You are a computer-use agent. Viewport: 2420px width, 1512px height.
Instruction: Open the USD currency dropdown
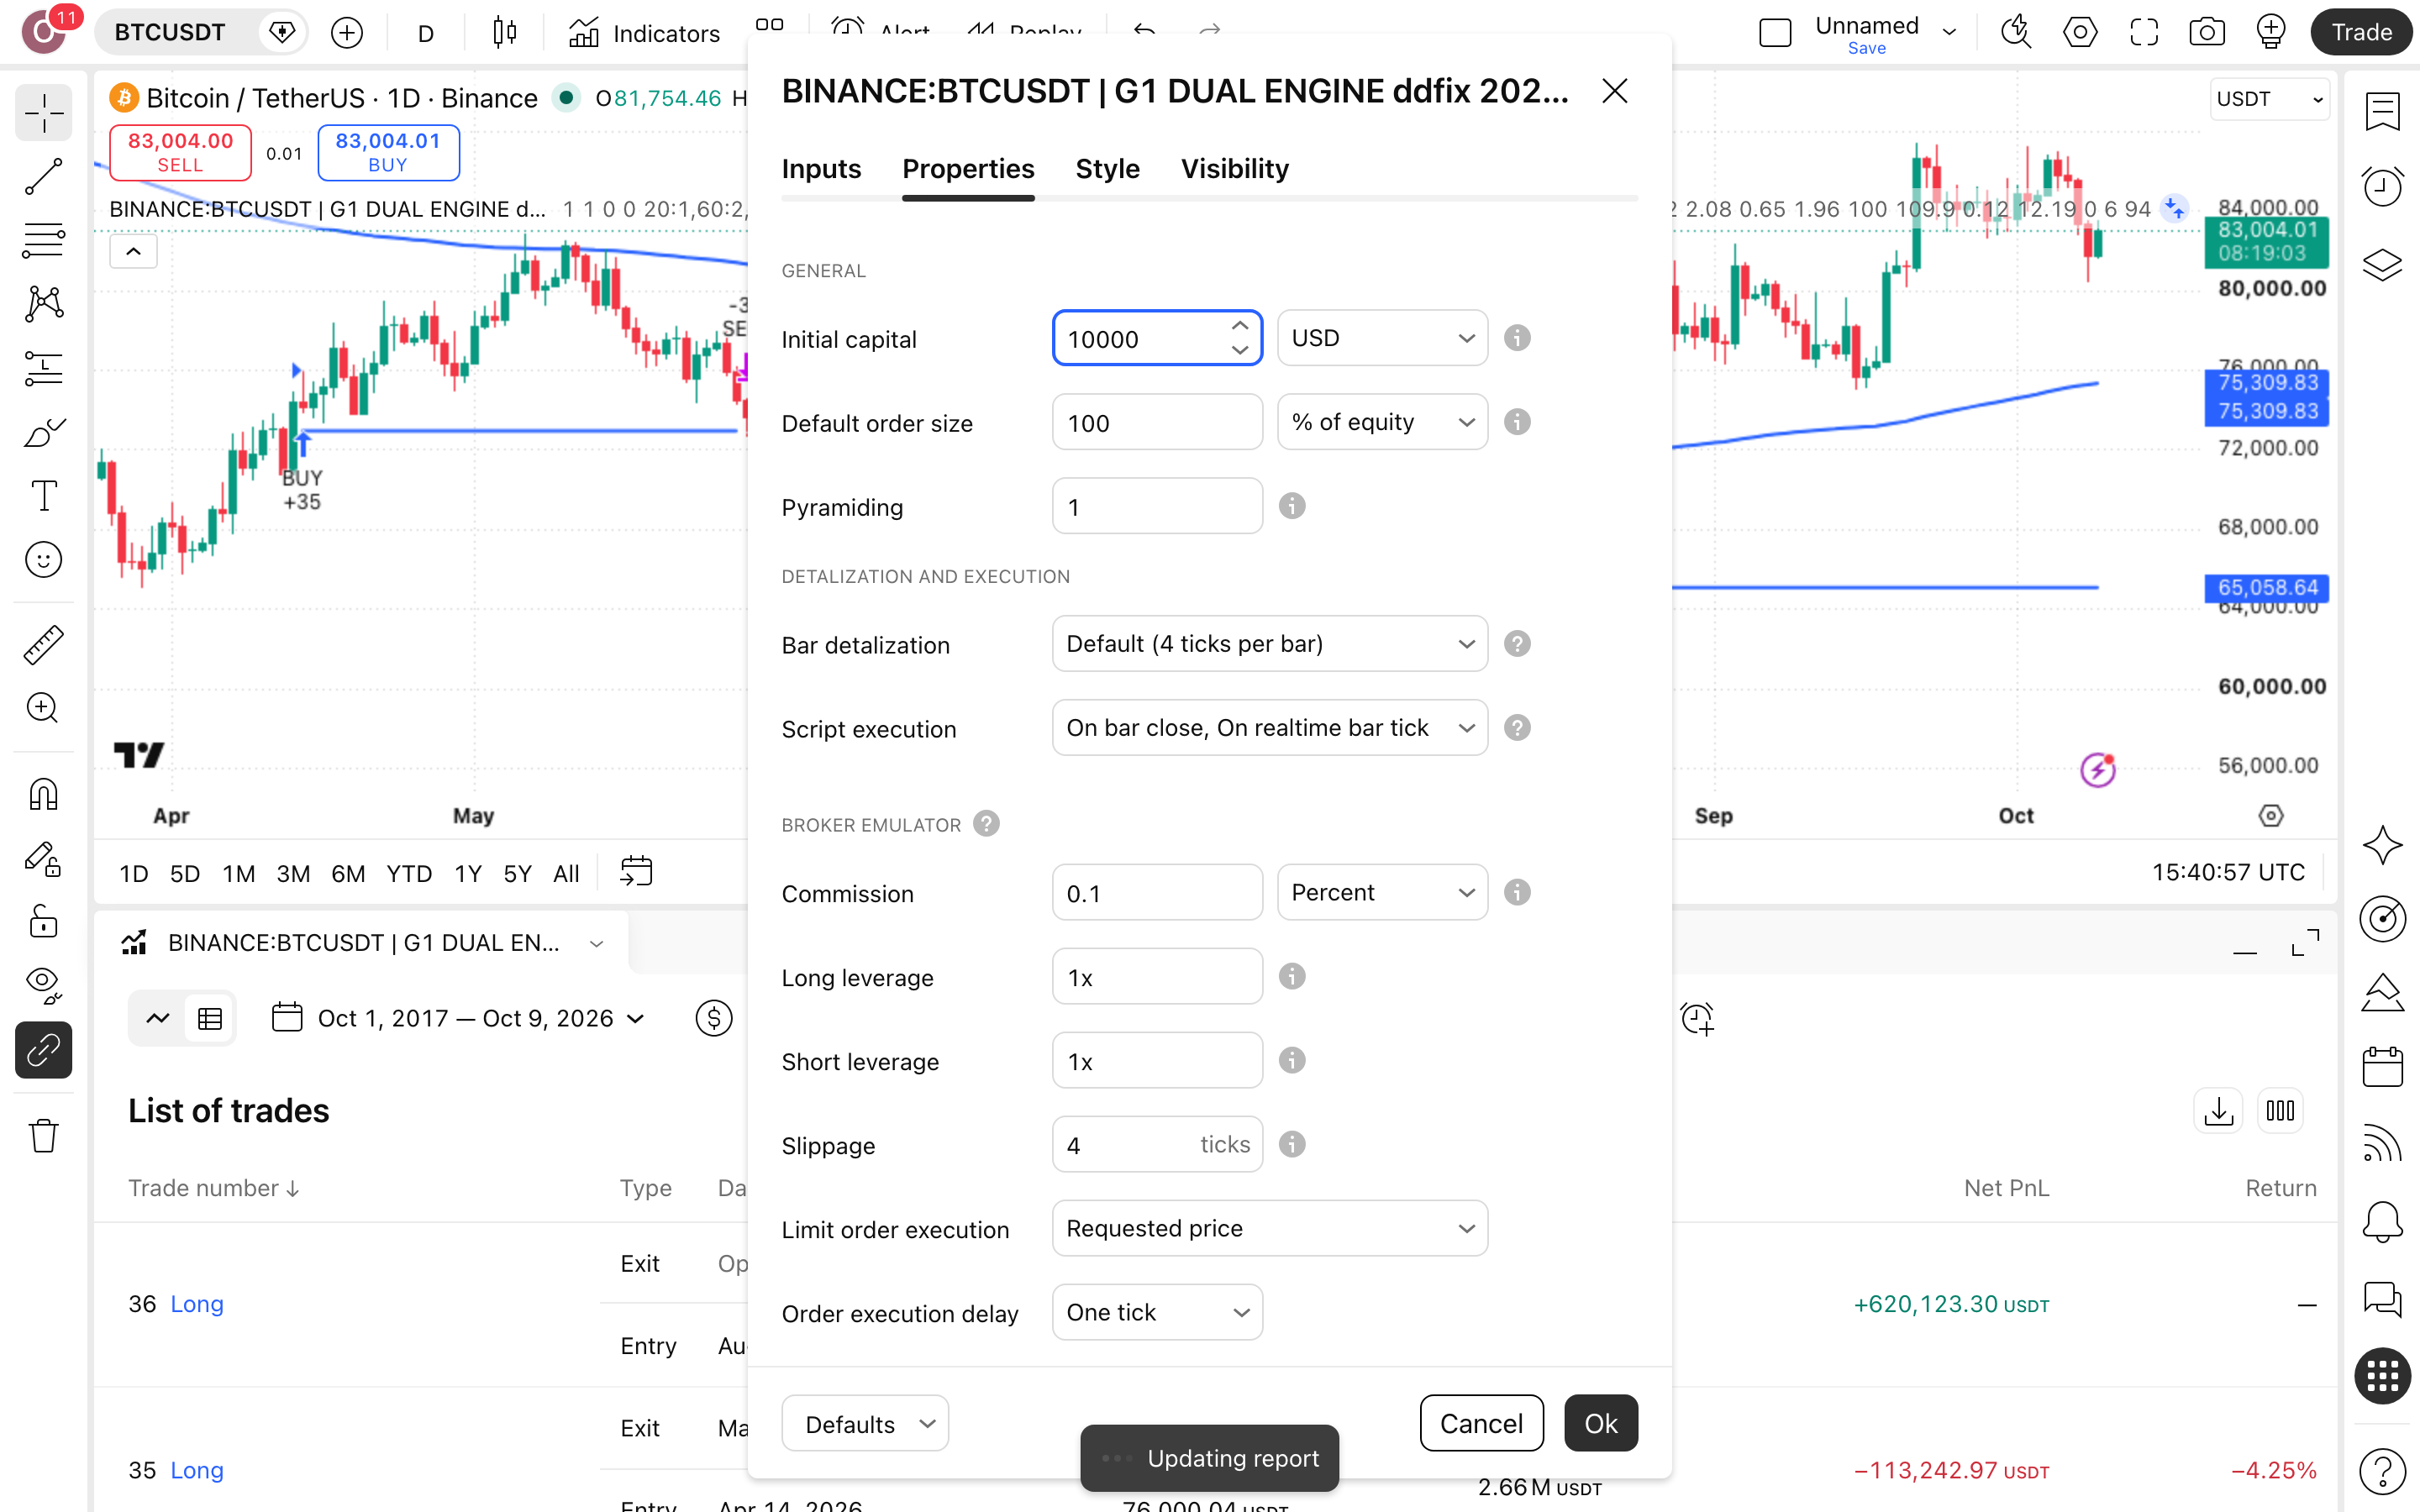click(1382, 338)
